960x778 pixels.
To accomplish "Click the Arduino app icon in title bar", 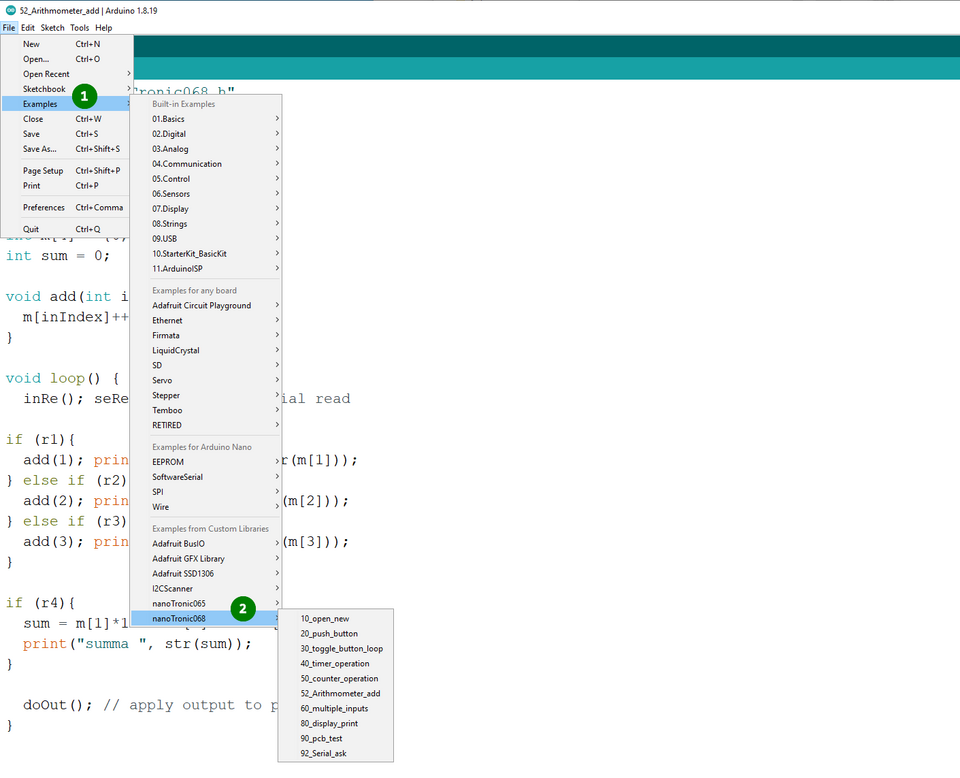I will tap(10, 9).
